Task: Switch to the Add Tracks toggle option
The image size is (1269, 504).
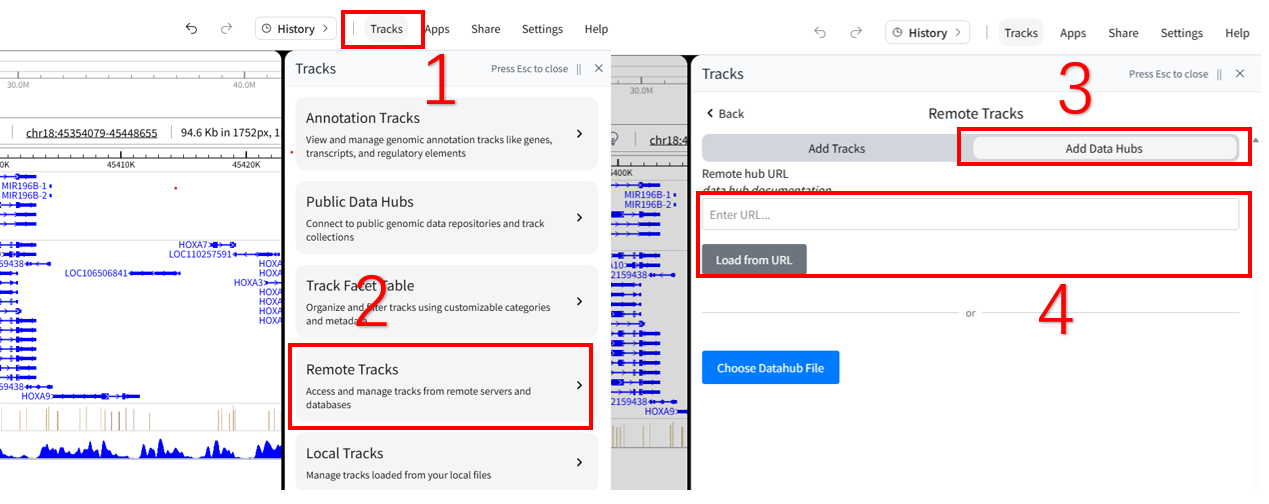Action: point(836,149)
